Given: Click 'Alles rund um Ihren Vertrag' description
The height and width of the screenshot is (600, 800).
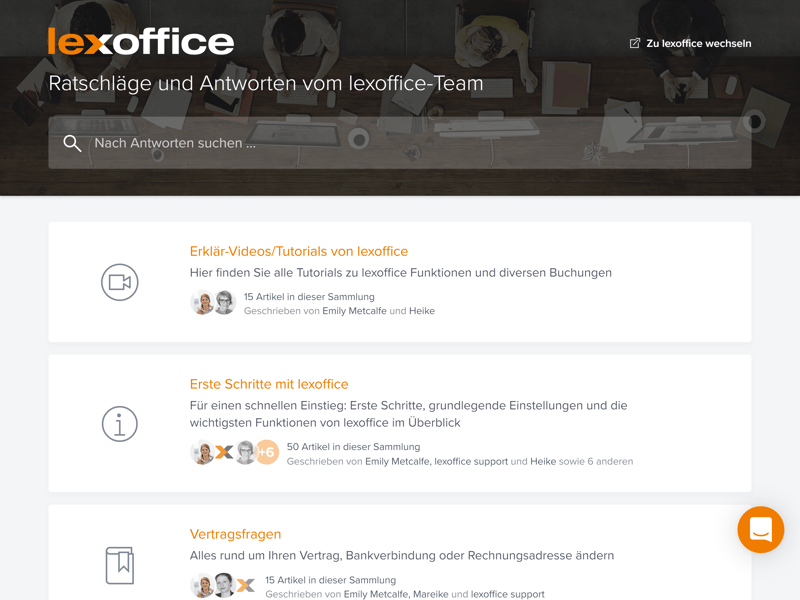Looking at the screenshot, I should [x=402, y=555].
